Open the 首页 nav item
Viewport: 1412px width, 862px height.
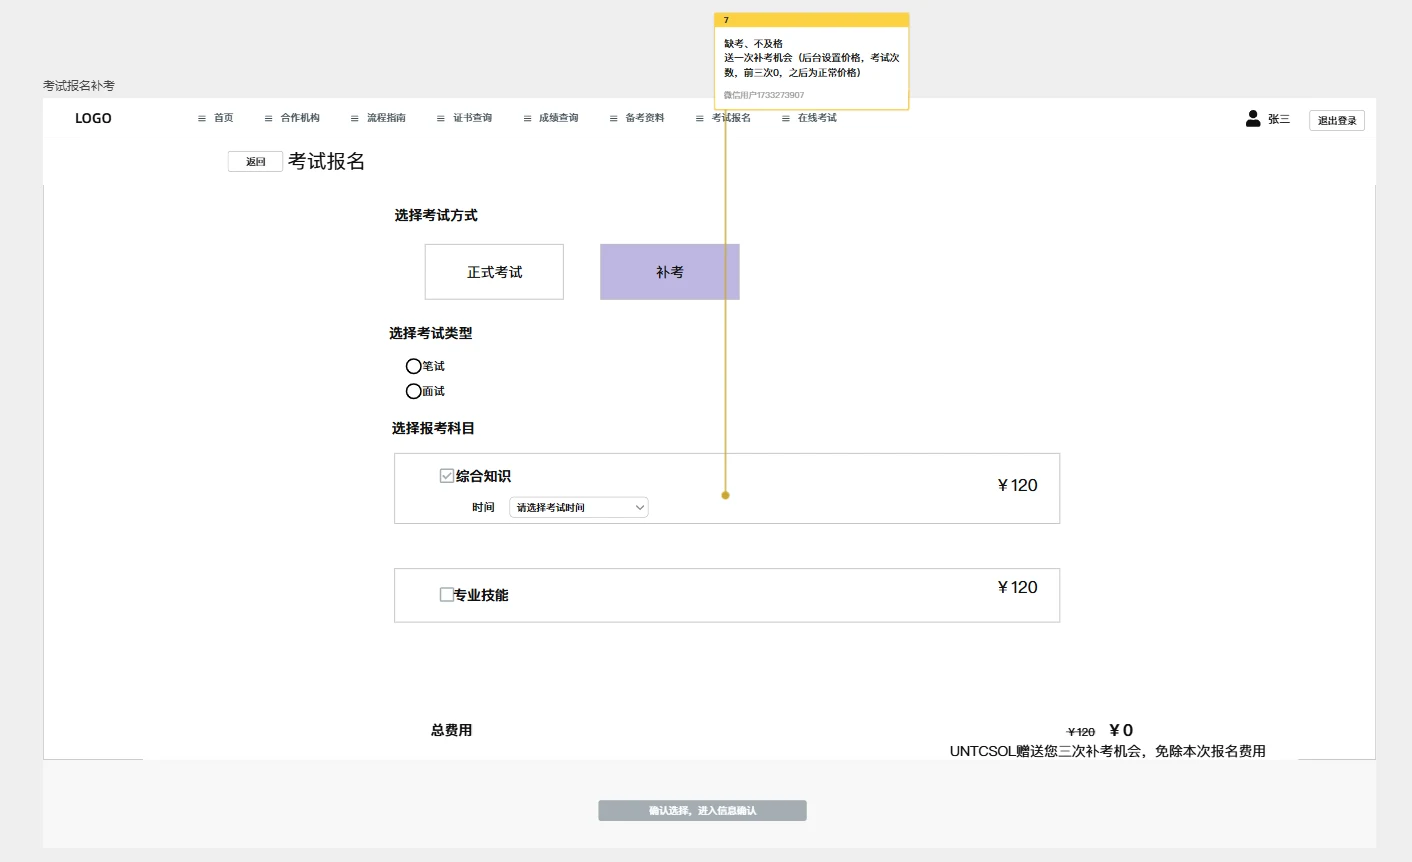224,118
